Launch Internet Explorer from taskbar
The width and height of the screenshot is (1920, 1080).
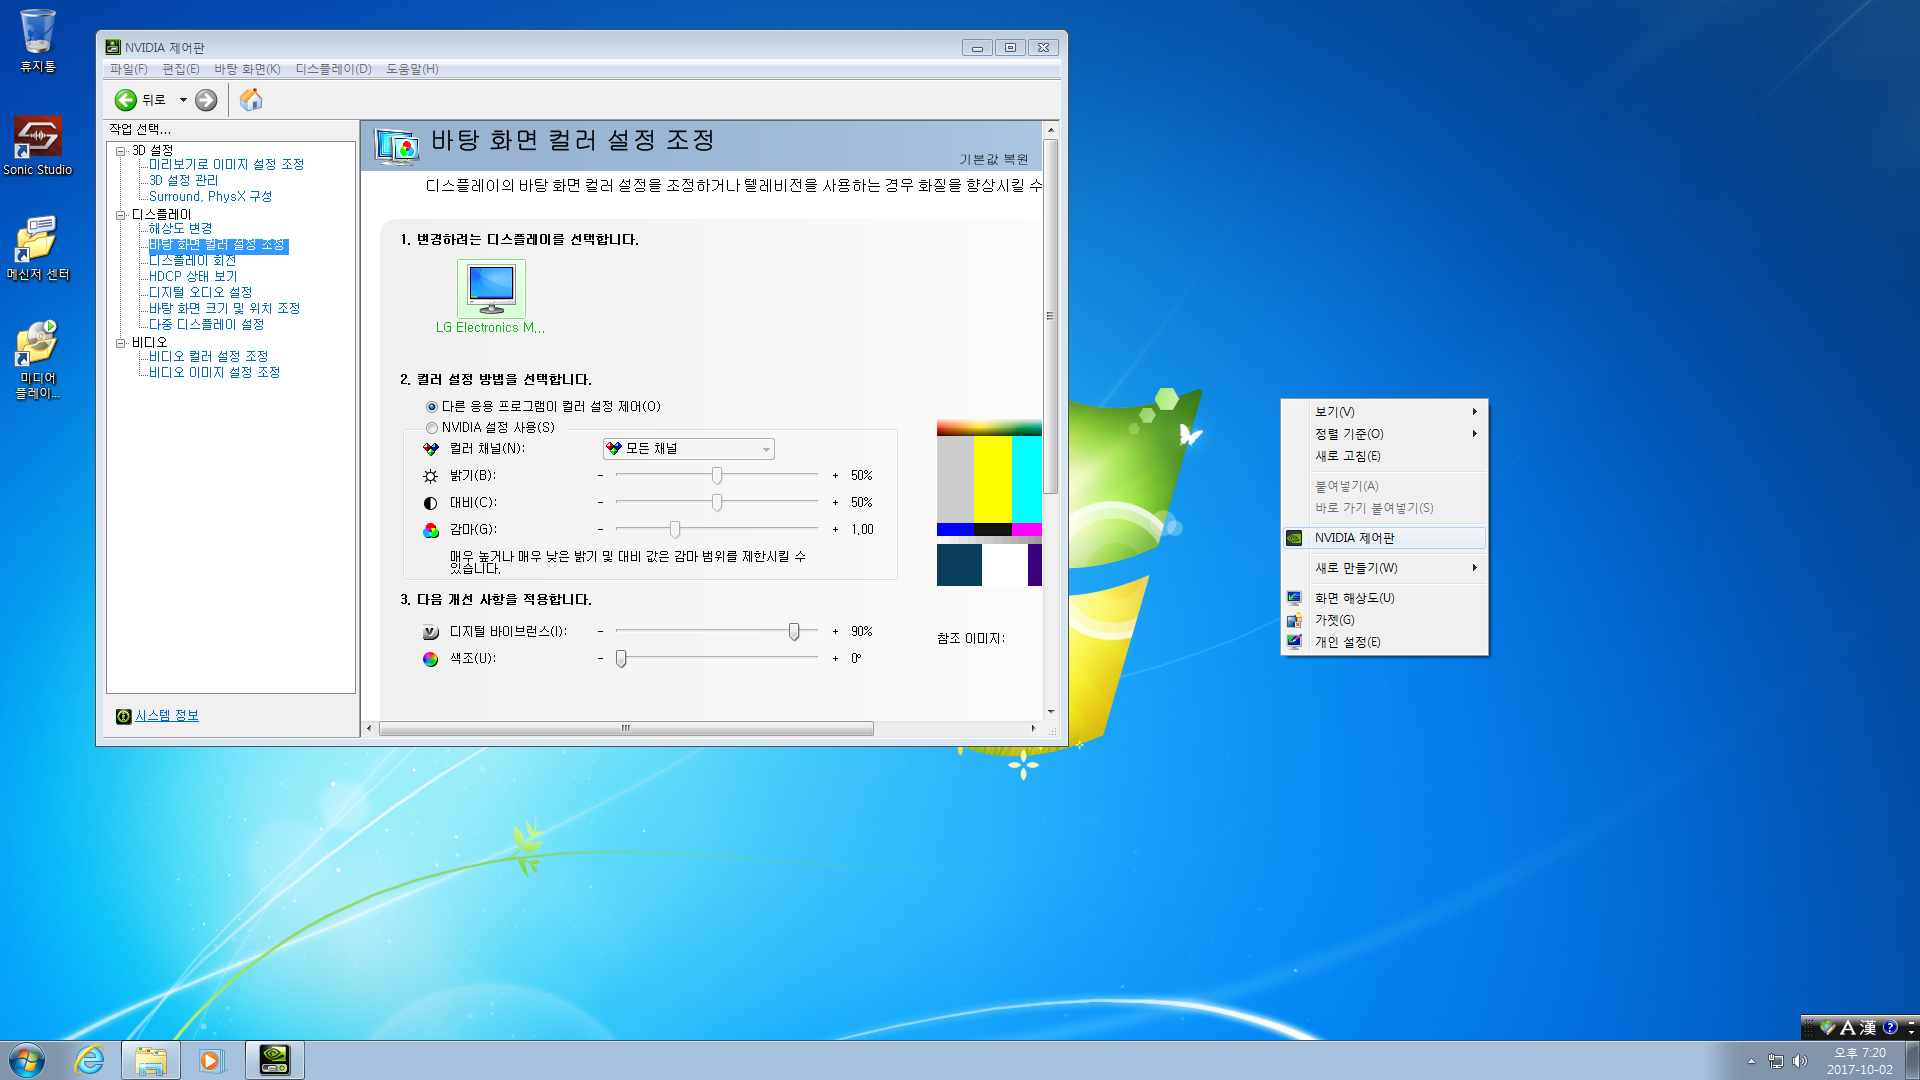coord(90,1060)
